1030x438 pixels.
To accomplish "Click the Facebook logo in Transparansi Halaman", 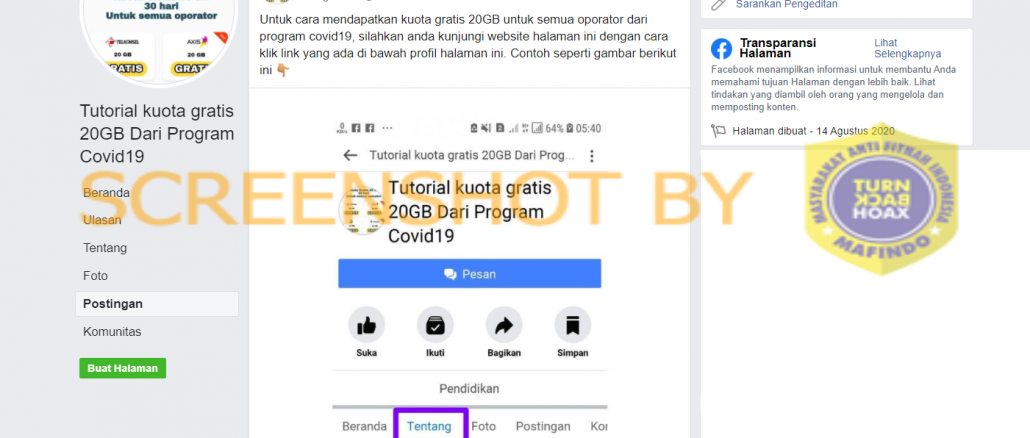I will (721, 49).
